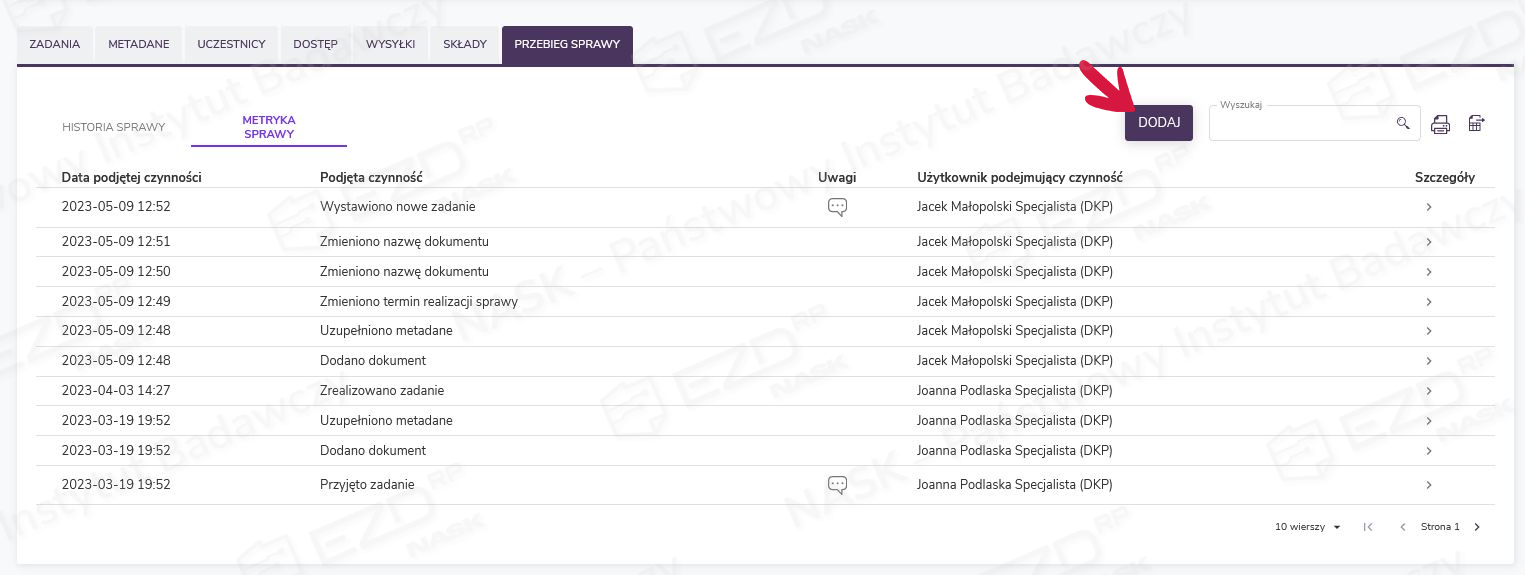This screenshot has width=1525, height=575.
Task: Jump to first page icon
Action: coord(1368,527)
